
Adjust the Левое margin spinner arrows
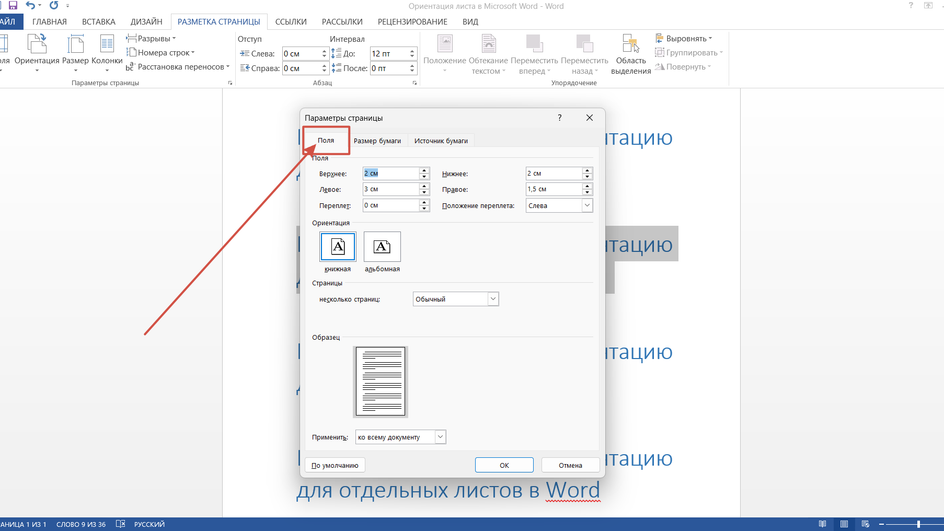(x=424, y=189)
